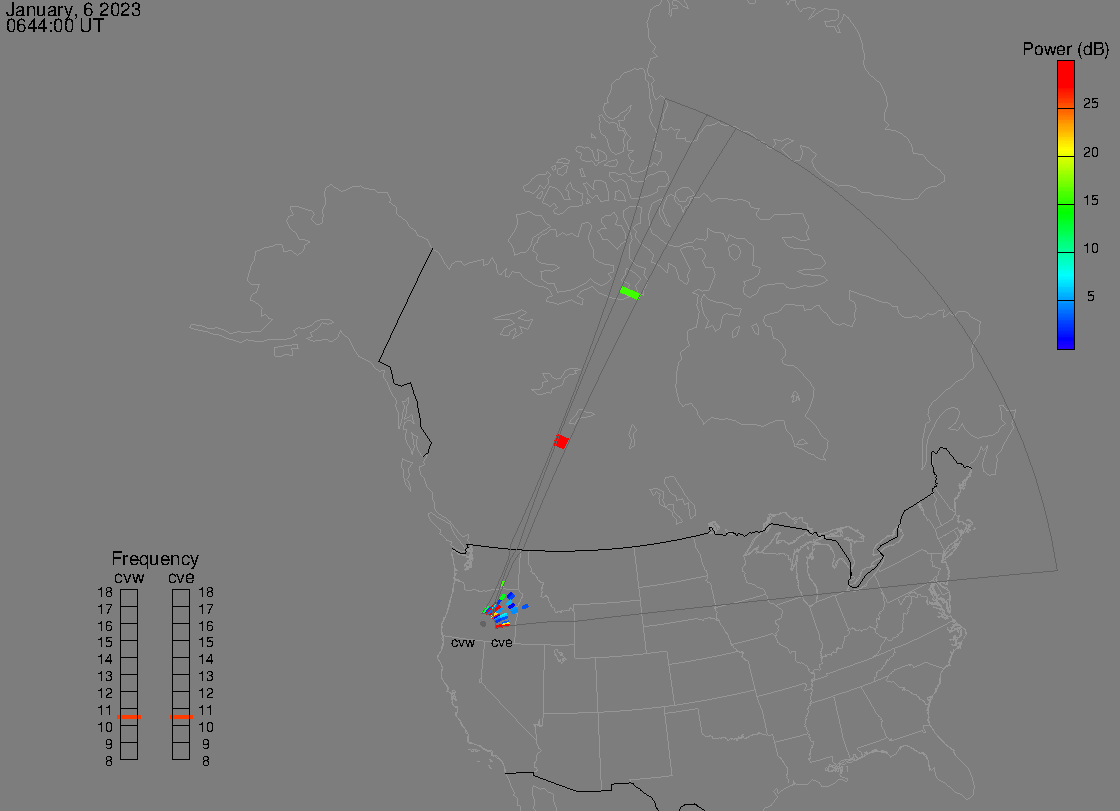Viewport: 1120px width, 811px height.
Task: Click the time stamp "0644:00 UT"
Action: click(55, 26)
